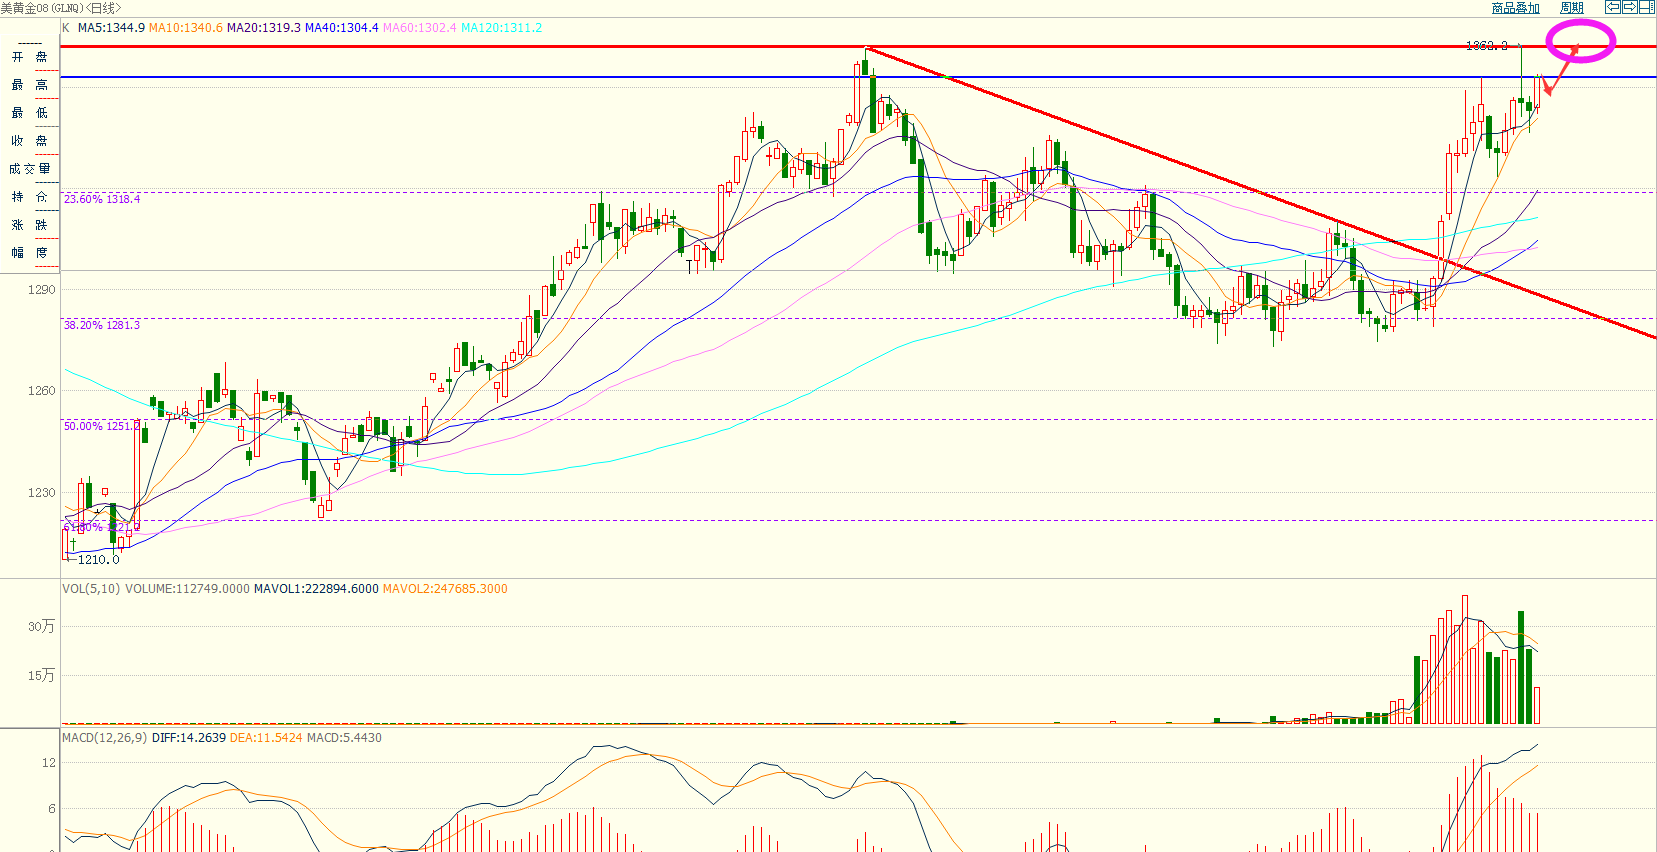
Task: Click the 最低 info row
Action: (30, 113)
